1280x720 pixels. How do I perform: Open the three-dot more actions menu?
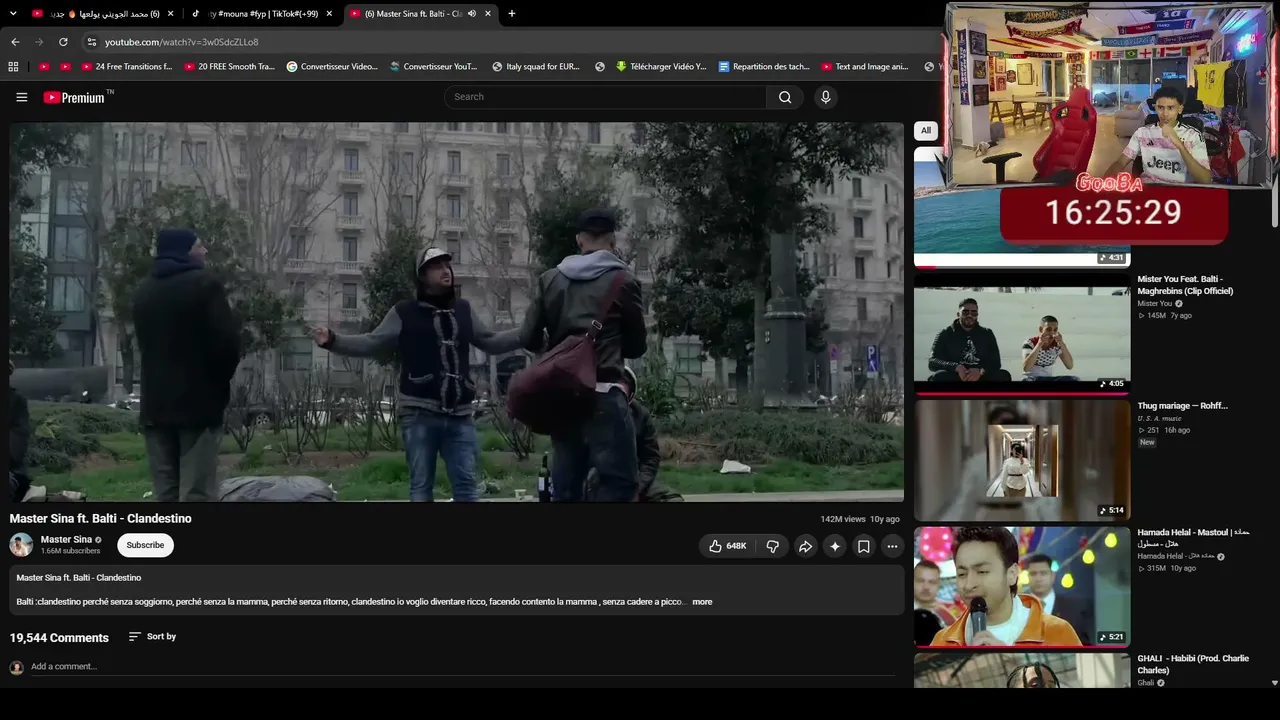tap(892, 546)
